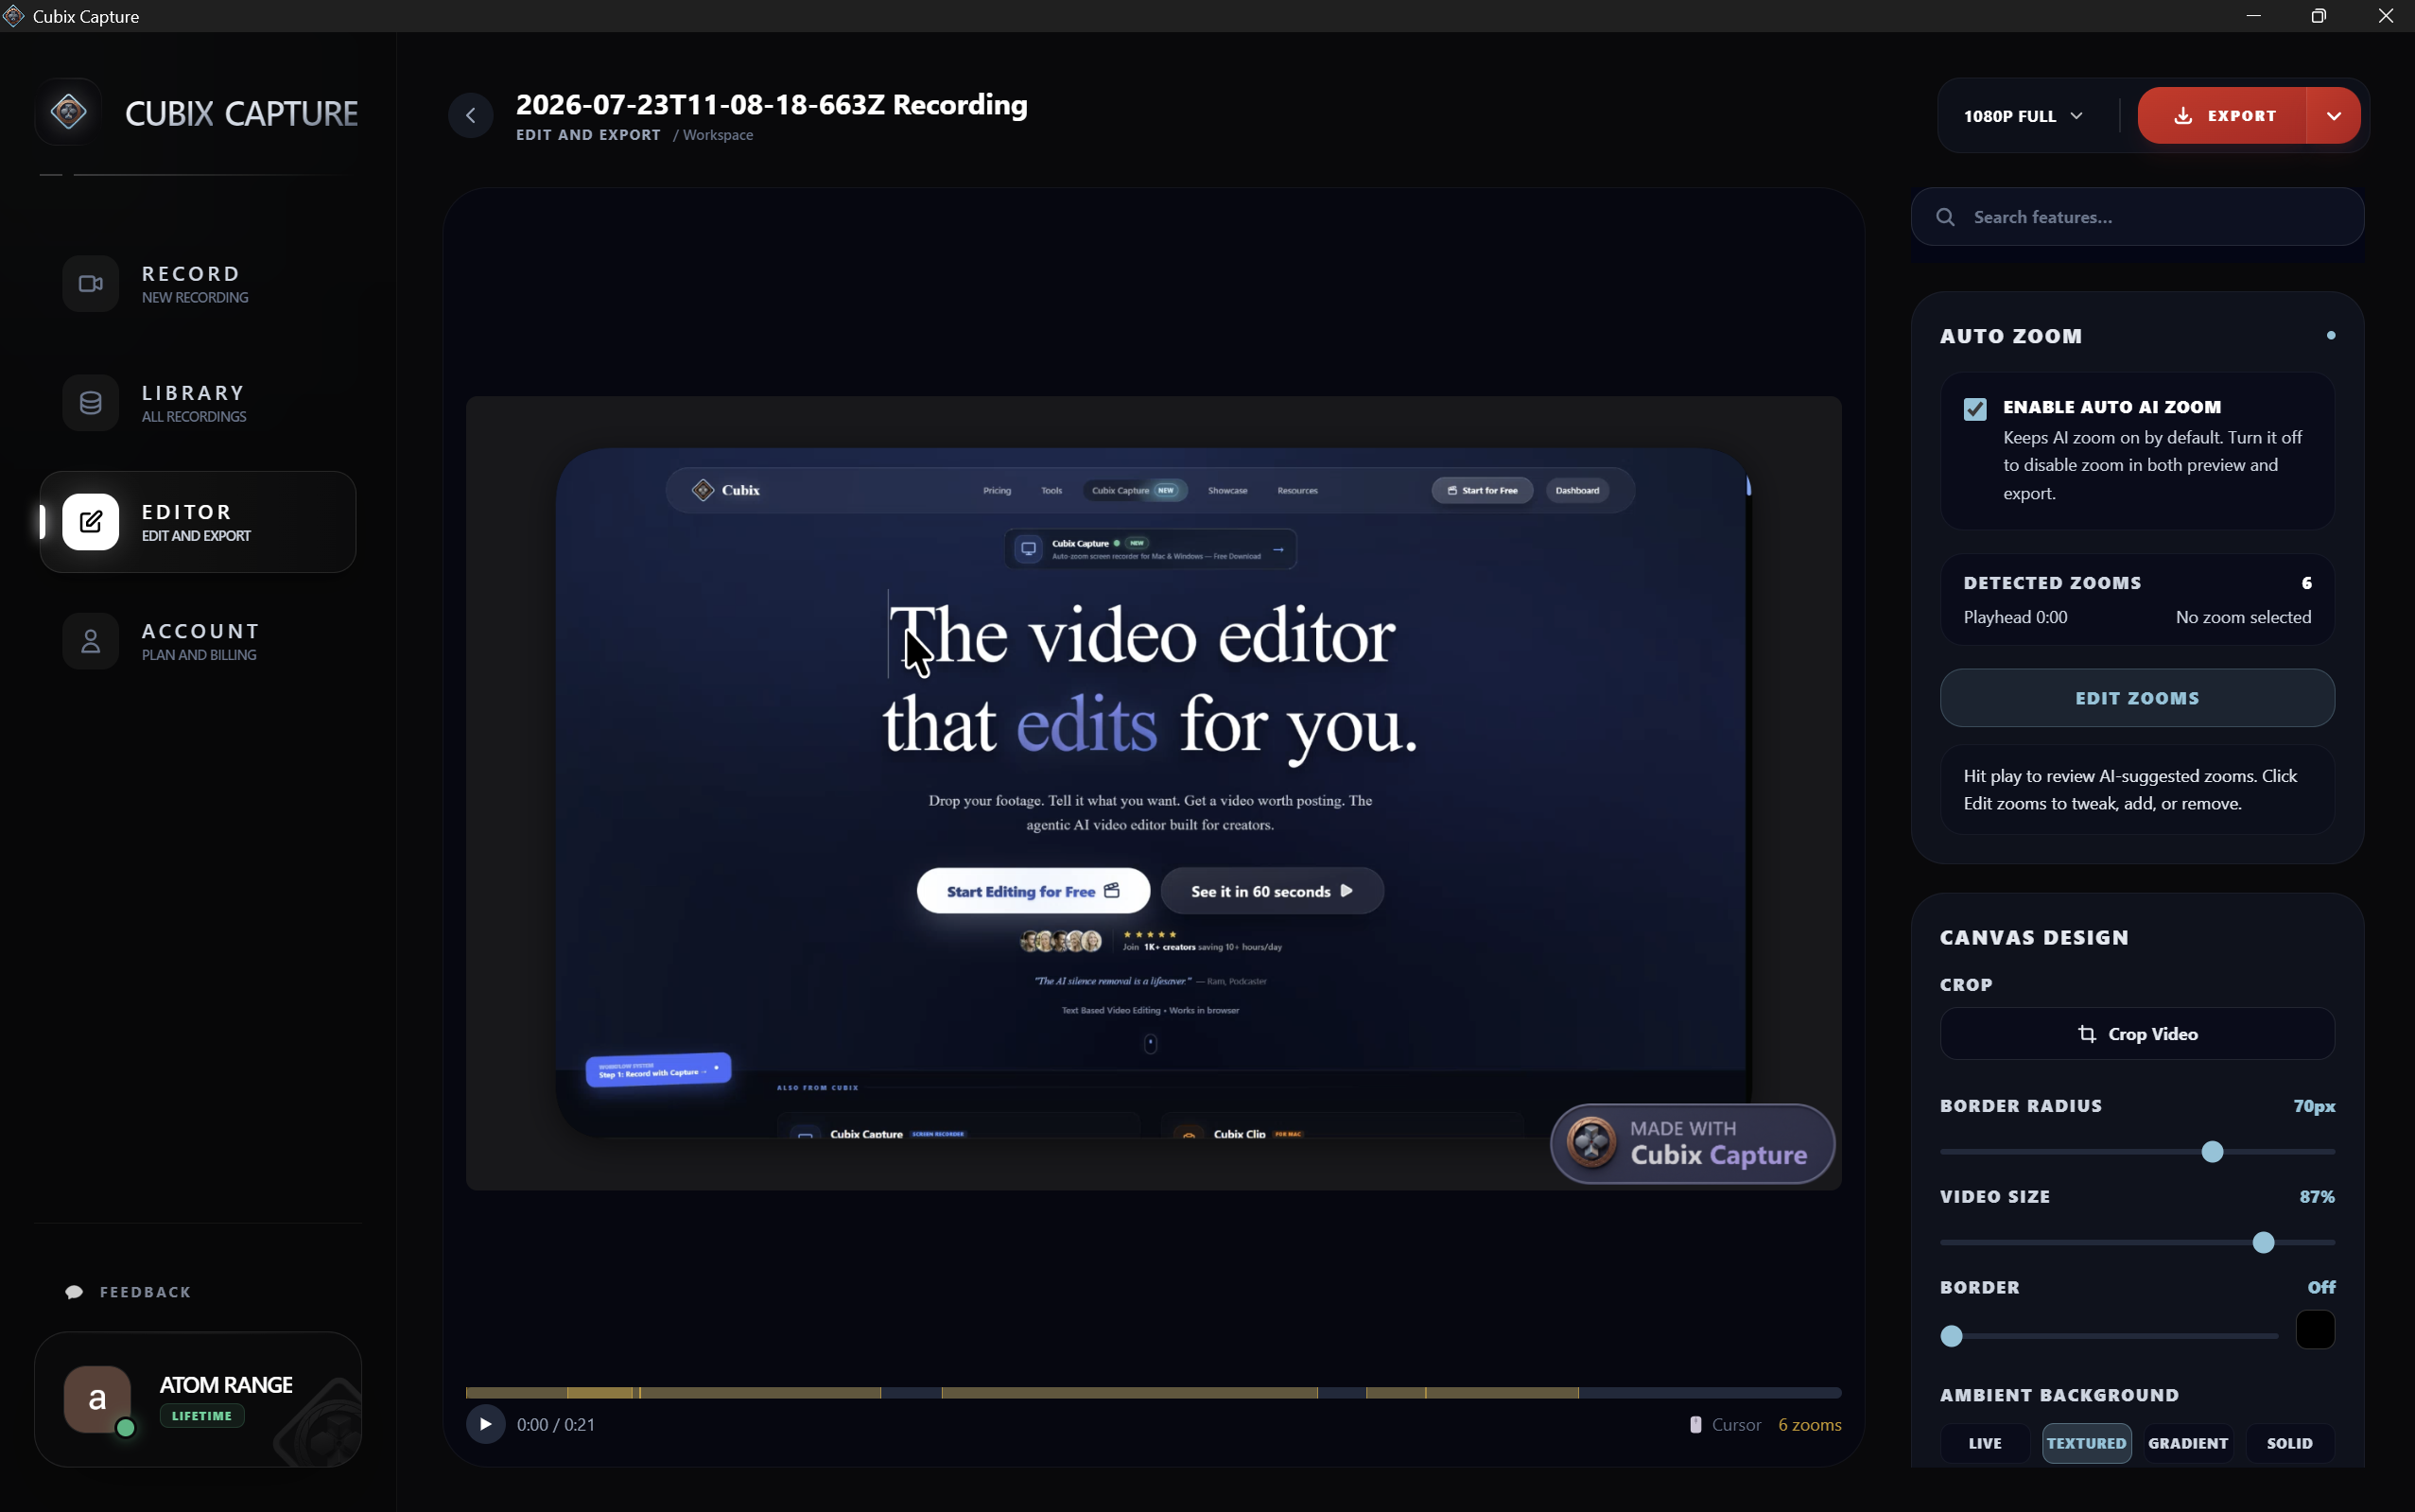Go back with the left chevron button
The width and height of the screenshot is (2415, 1512).
470,115
